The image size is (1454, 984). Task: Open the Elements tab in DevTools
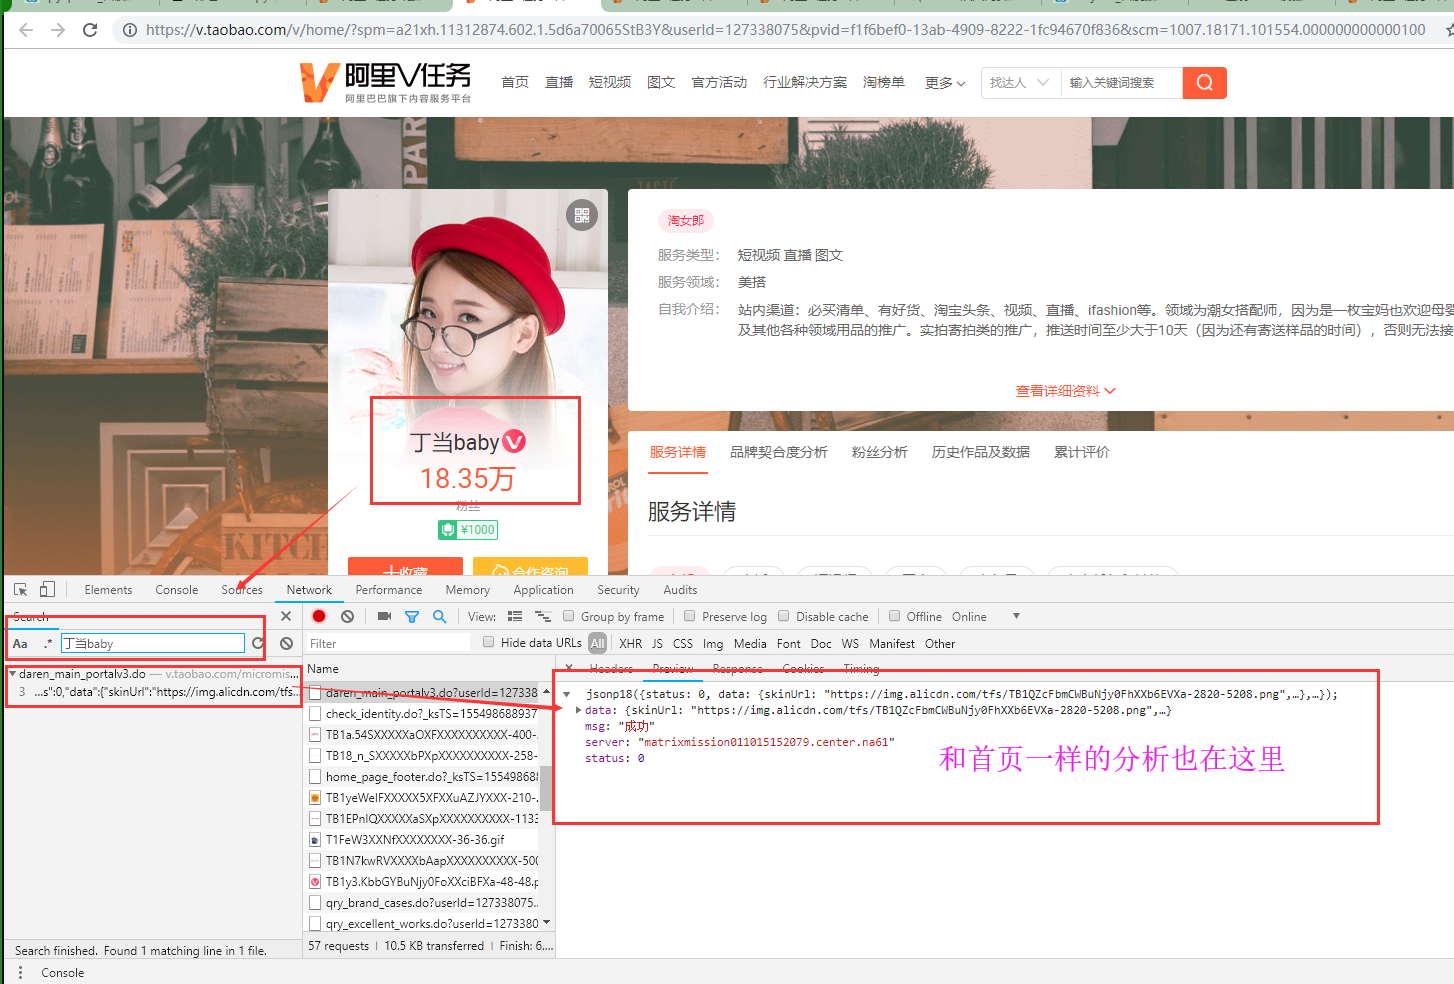(108, 590)
